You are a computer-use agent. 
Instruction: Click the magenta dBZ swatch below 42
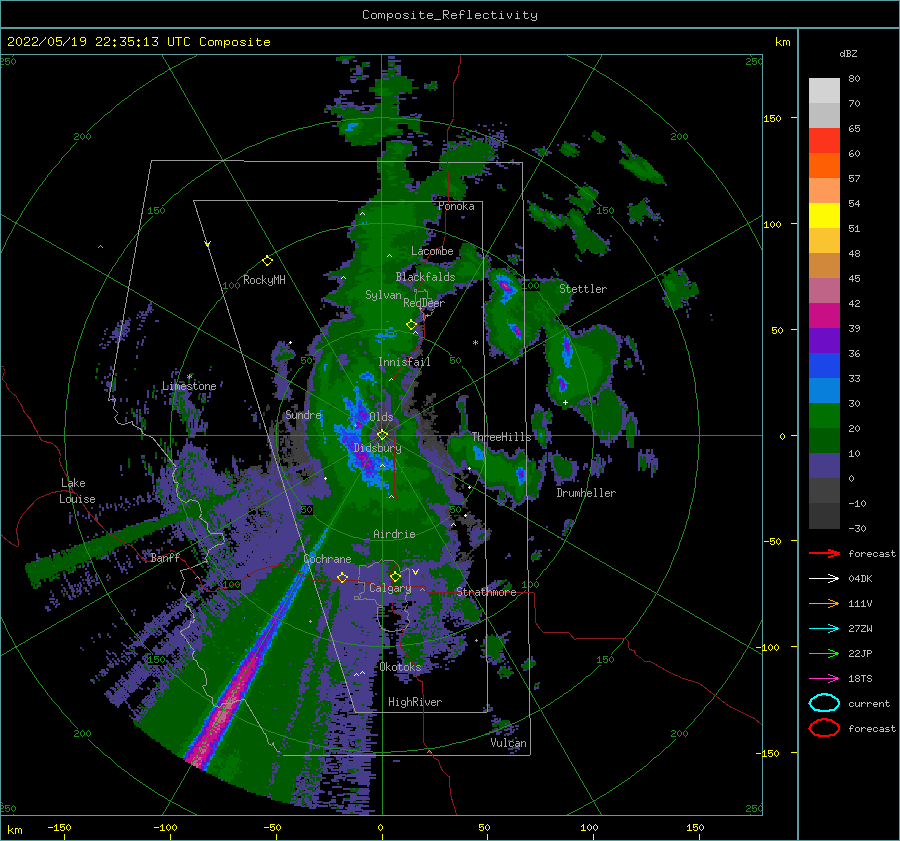tap(824, 316)
